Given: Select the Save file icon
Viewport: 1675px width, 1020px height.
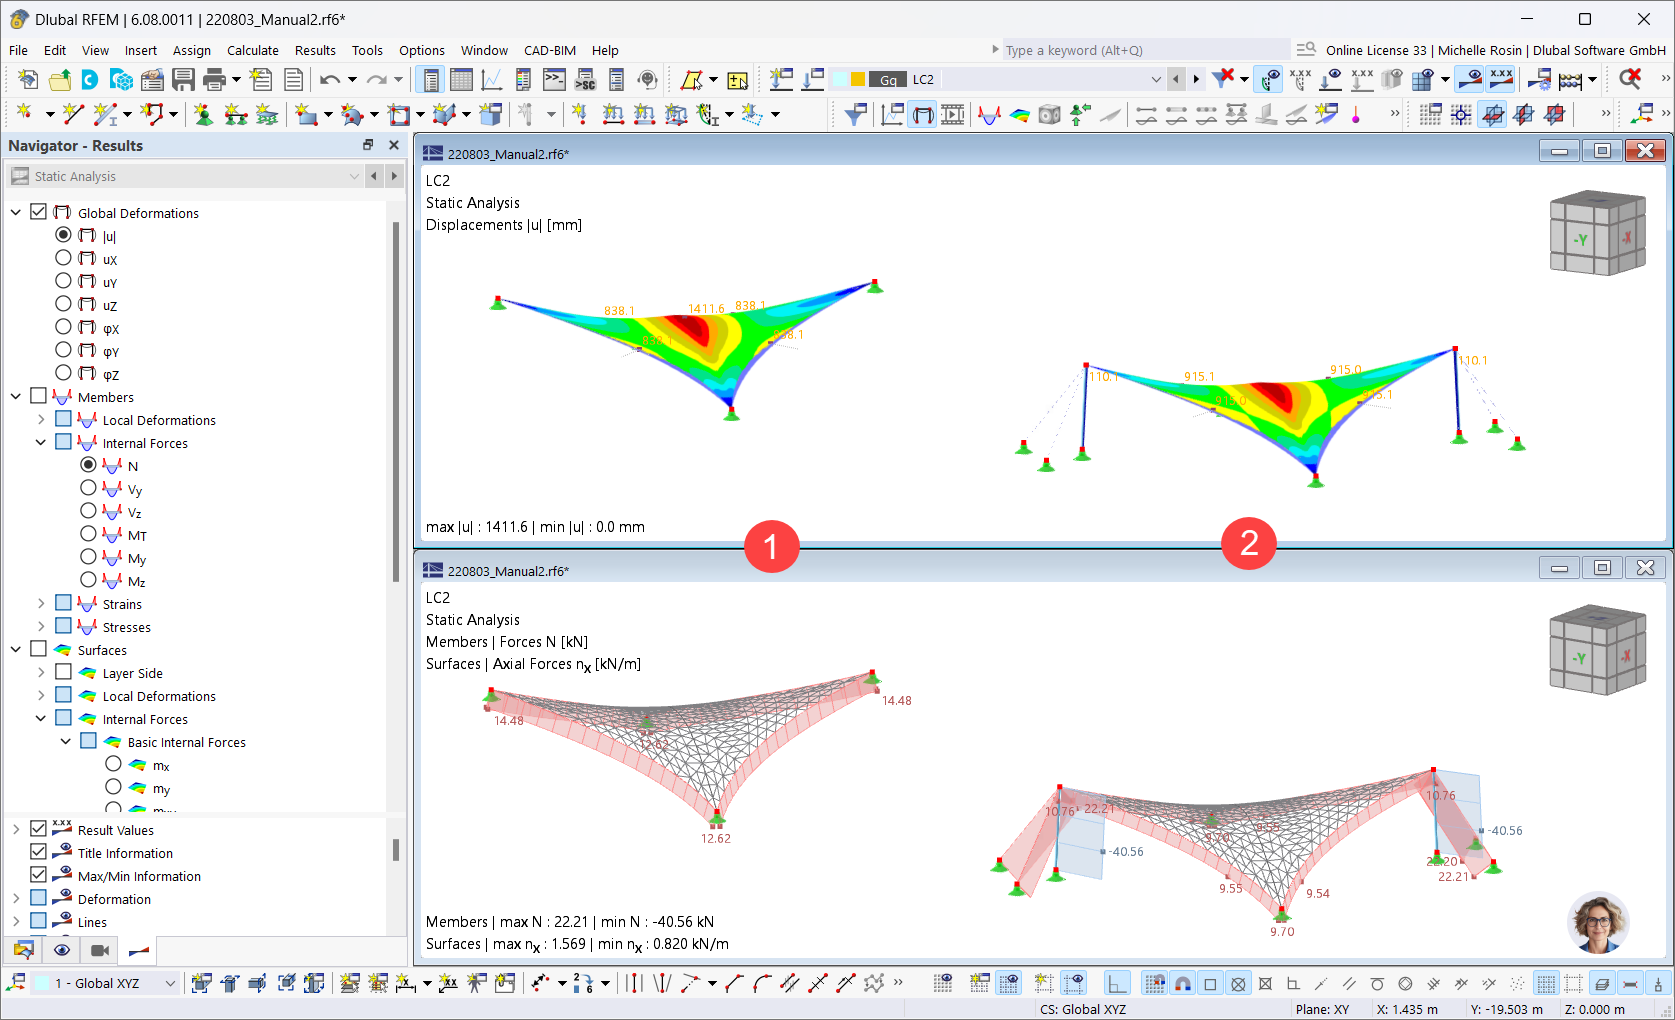Looking at the screenshot, I should [x=184, y=79].
